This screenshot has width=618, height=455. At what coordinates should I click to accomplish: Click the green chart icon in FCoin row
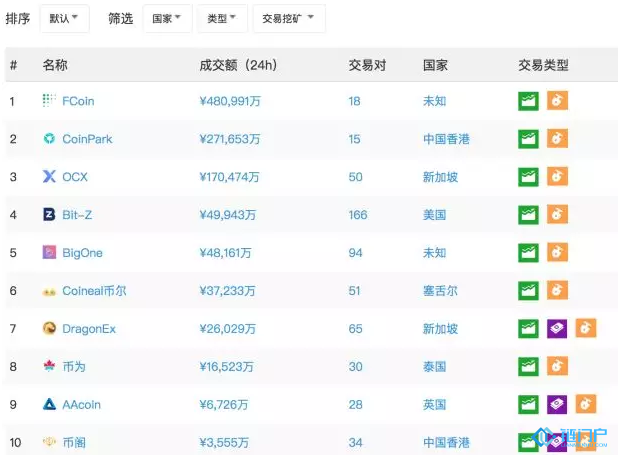tap(528, 101)
